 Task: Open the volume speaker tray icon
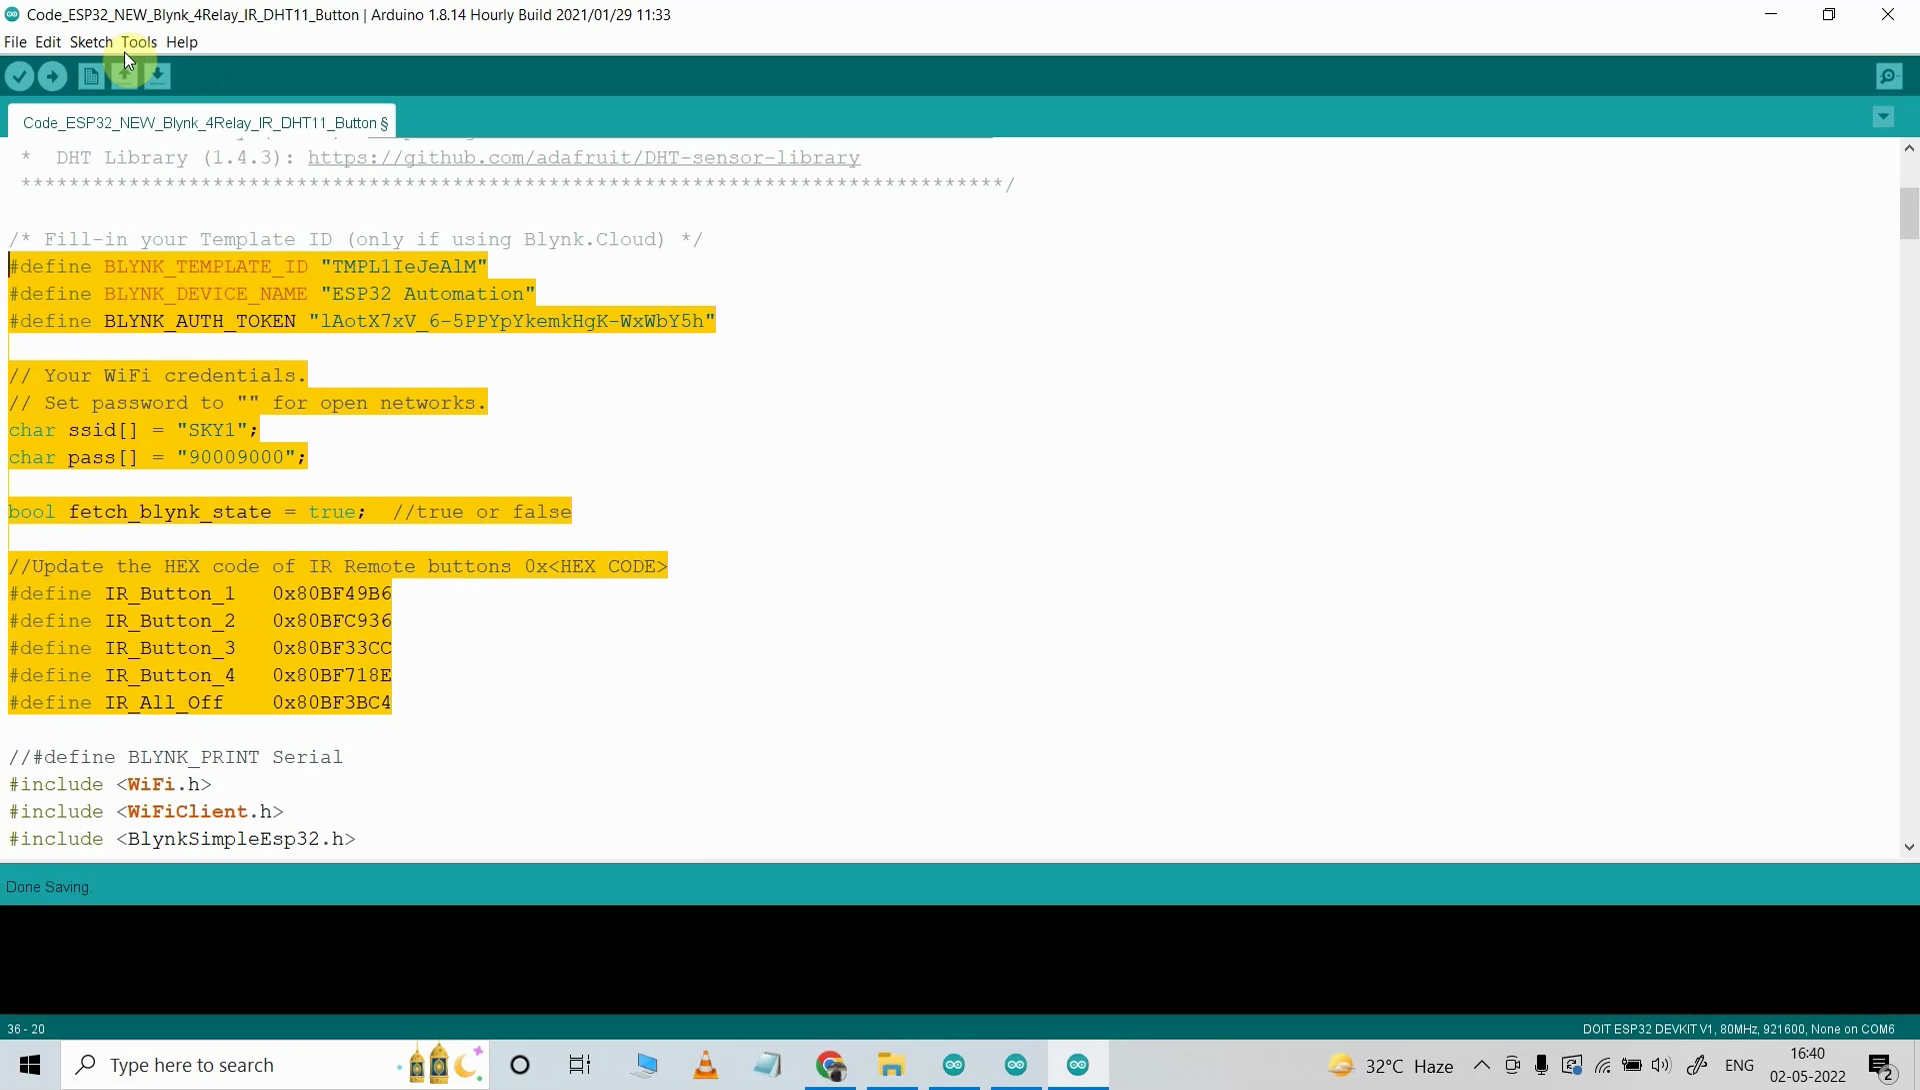point(1662,1065)
